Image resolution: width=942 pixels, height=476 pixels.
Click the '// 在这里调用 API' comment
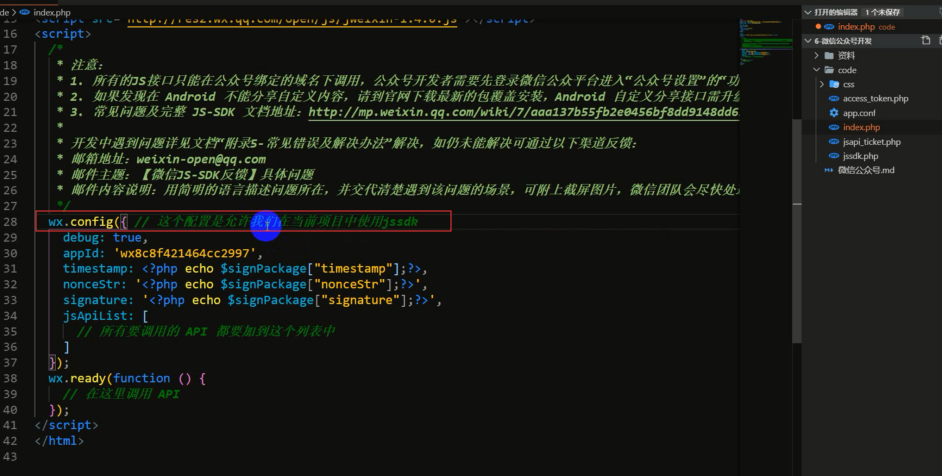[x=121, y=394]
